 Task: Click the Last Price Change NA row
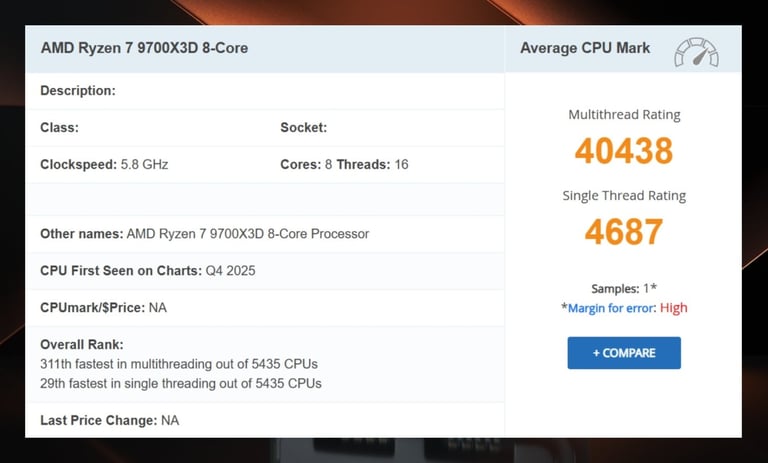(x=109, y=421)
